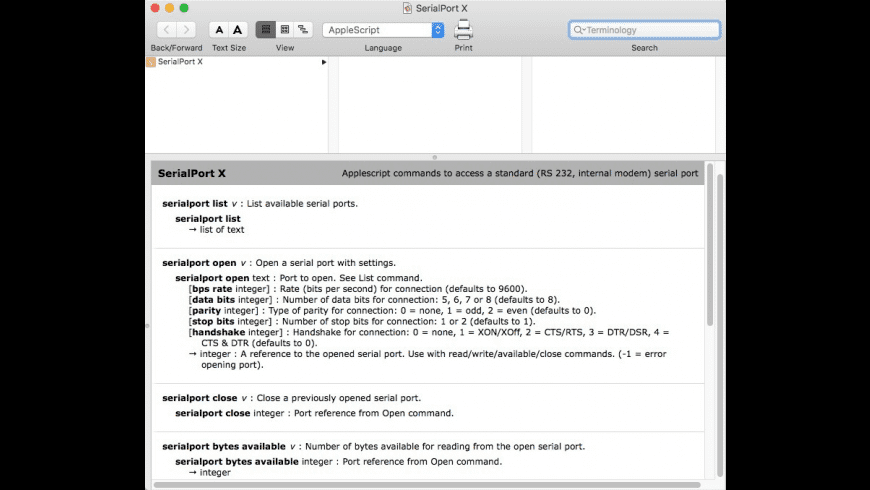The height and width of the screenshot is (490, 870).
Task: Switch to the column browser view
Action: coord(266,29)
